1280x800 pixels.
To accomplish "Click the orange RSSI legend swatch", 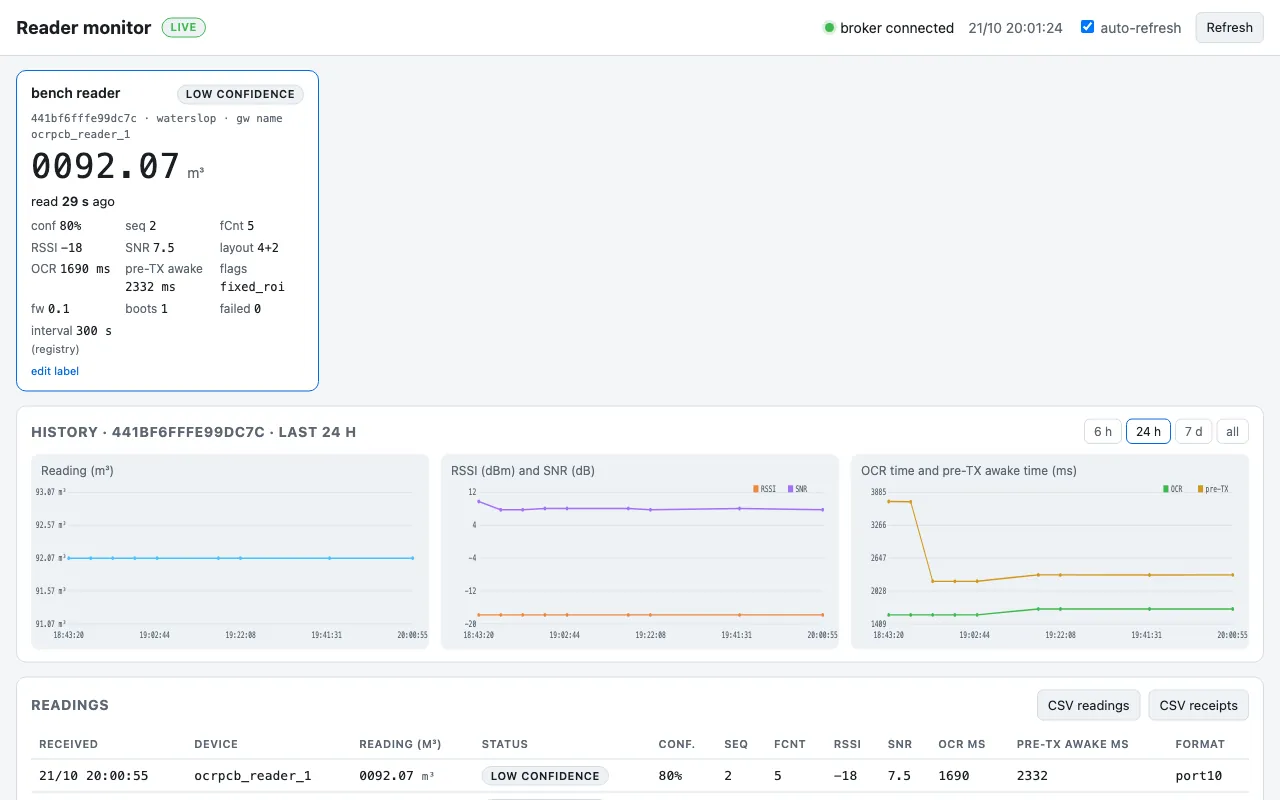I will point(756,489).
